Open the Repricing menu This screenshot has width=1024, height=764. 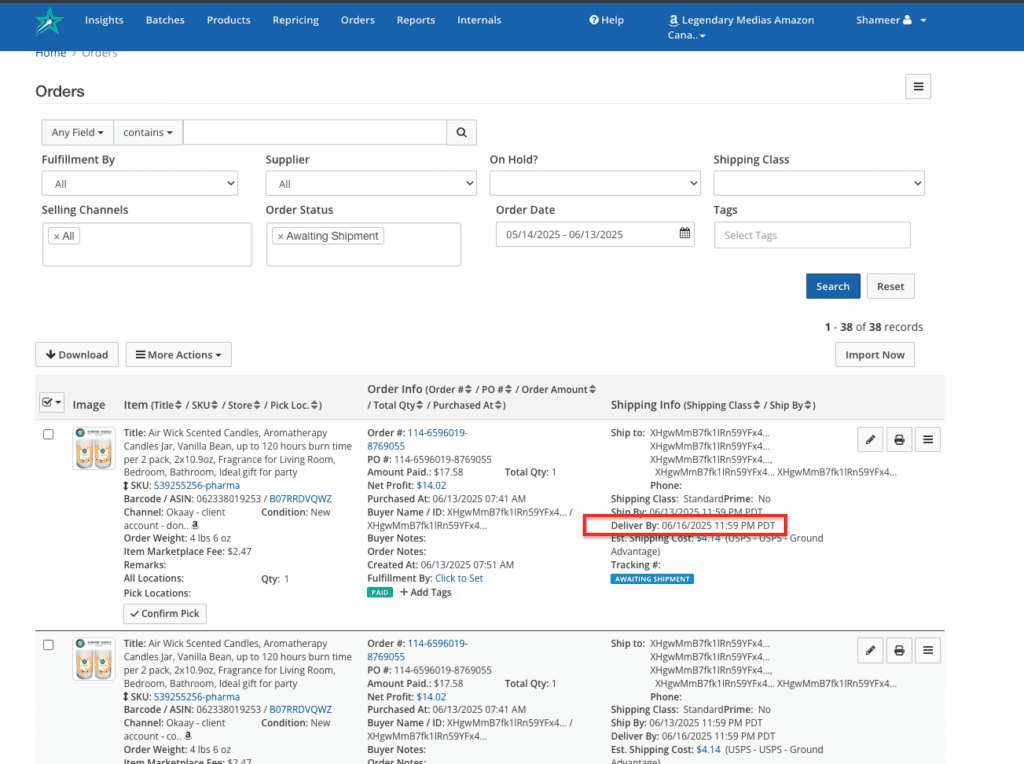tap(296, 20)
